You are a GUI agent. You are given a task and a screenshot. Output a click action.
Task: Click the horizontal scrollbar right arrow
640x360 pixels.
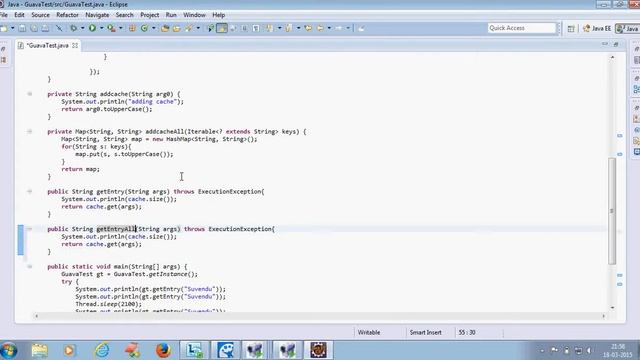pos(603,316)
